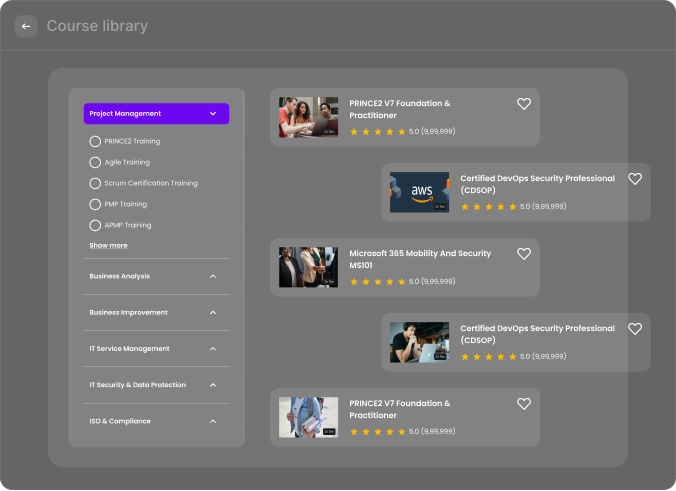
Task: Select Scrum Certification Training radio button
Action: coord(95,184)
